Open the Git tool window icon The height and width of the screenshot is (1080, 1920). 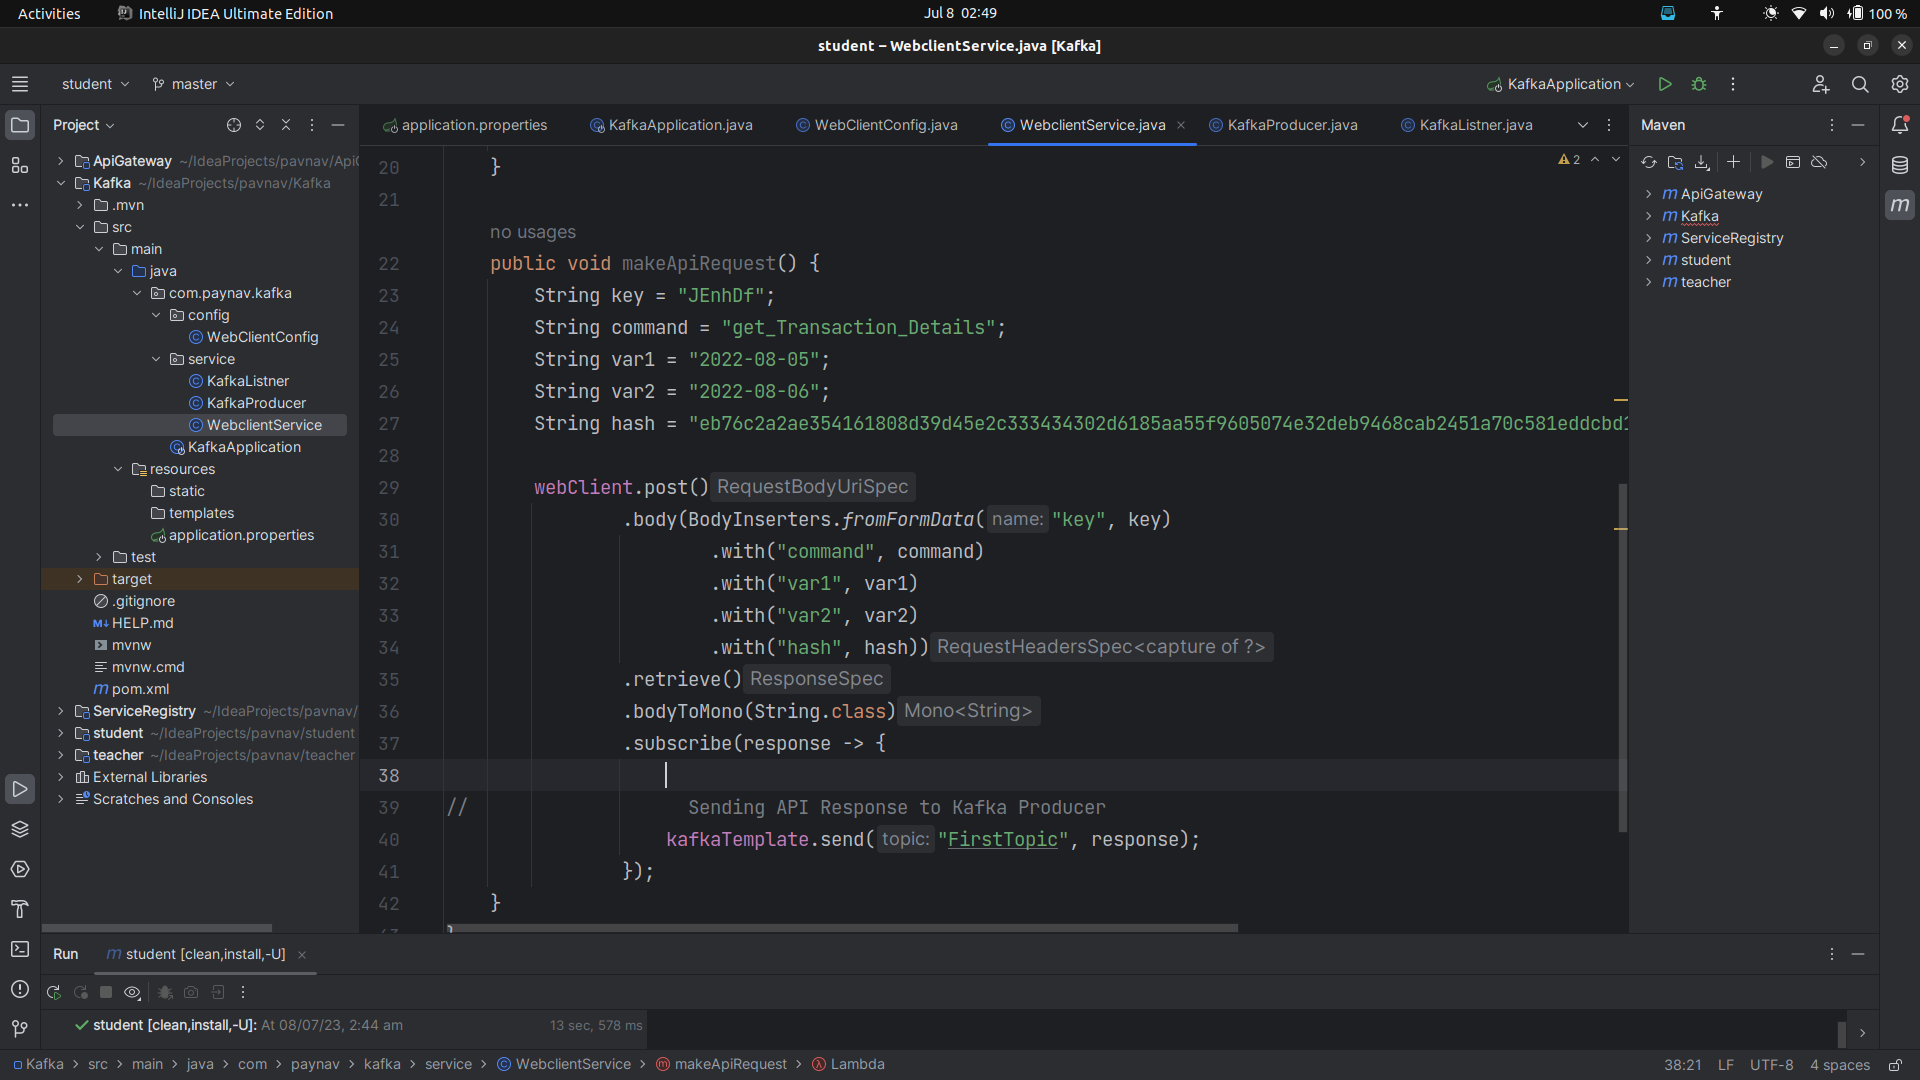[19, 1028]
